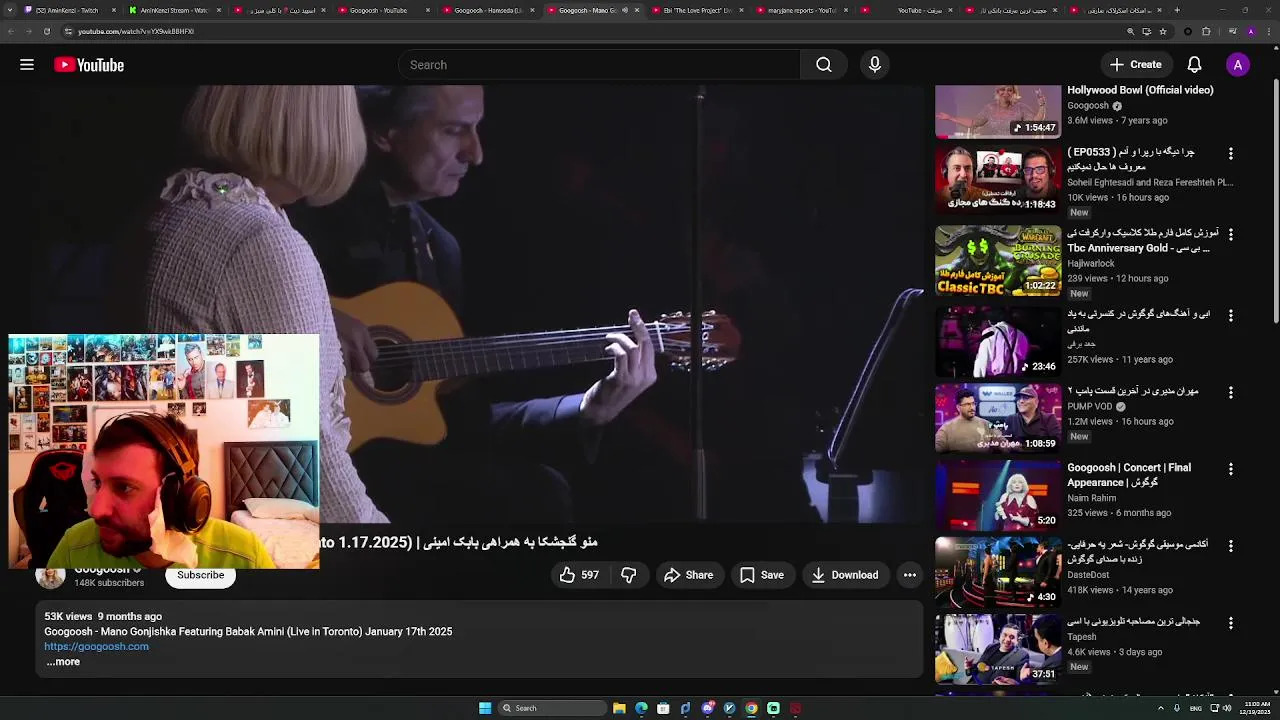
Task: Go back in browser history
Action: tap(11, 31)
